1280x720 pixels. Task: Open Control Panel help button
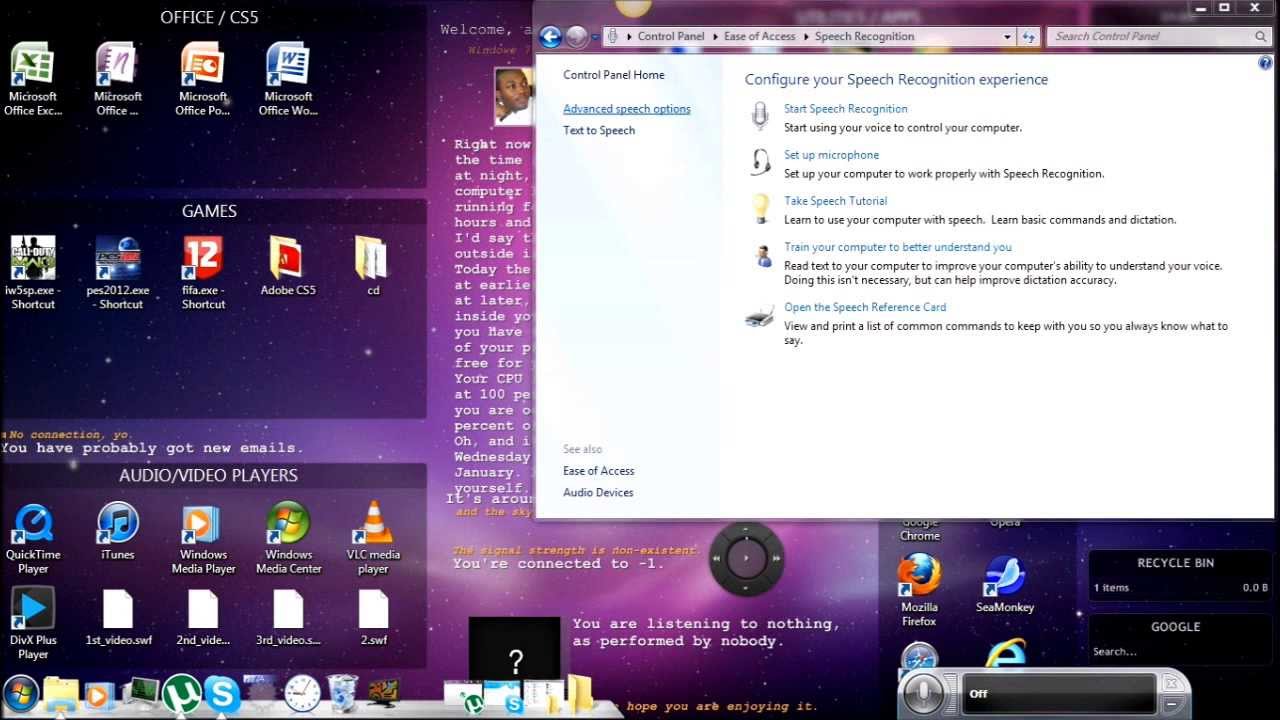click(1265, 62)
